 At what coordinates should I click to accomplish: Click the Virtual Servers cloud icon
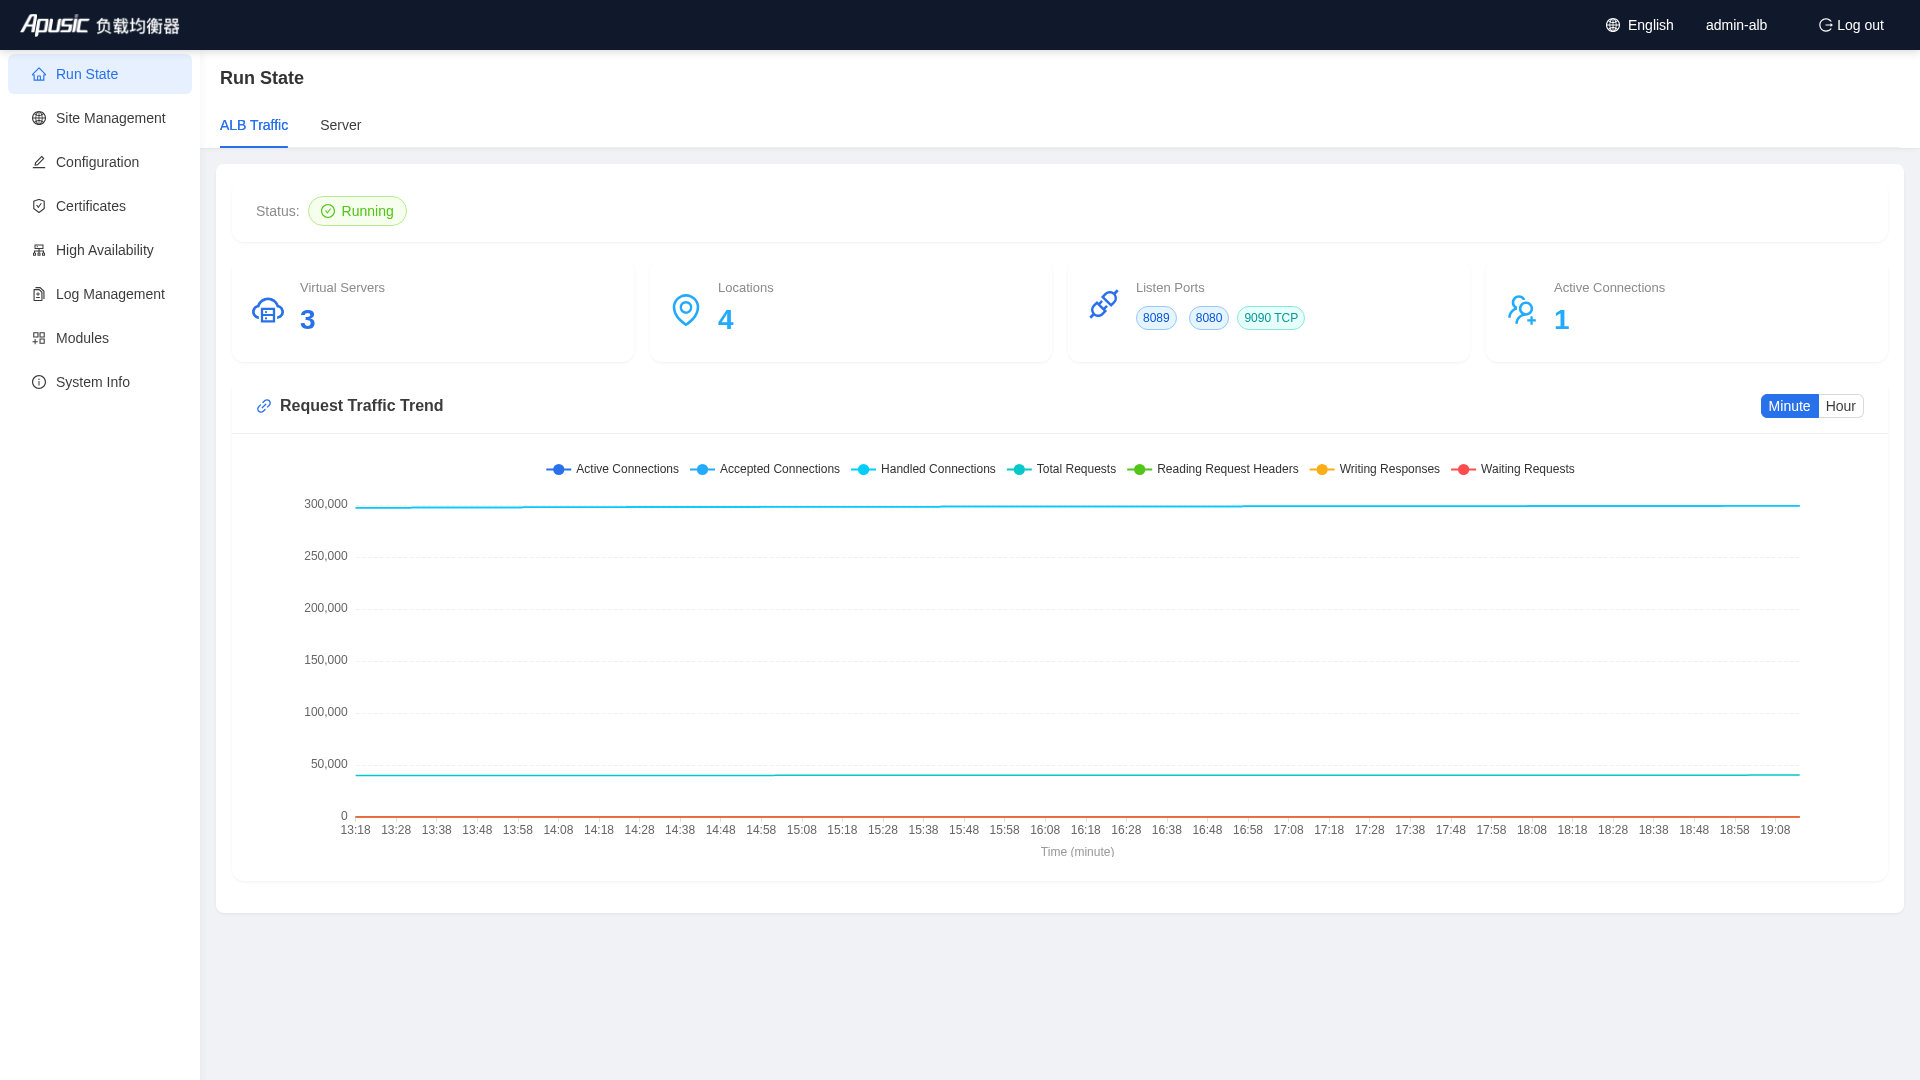[268, 310]
